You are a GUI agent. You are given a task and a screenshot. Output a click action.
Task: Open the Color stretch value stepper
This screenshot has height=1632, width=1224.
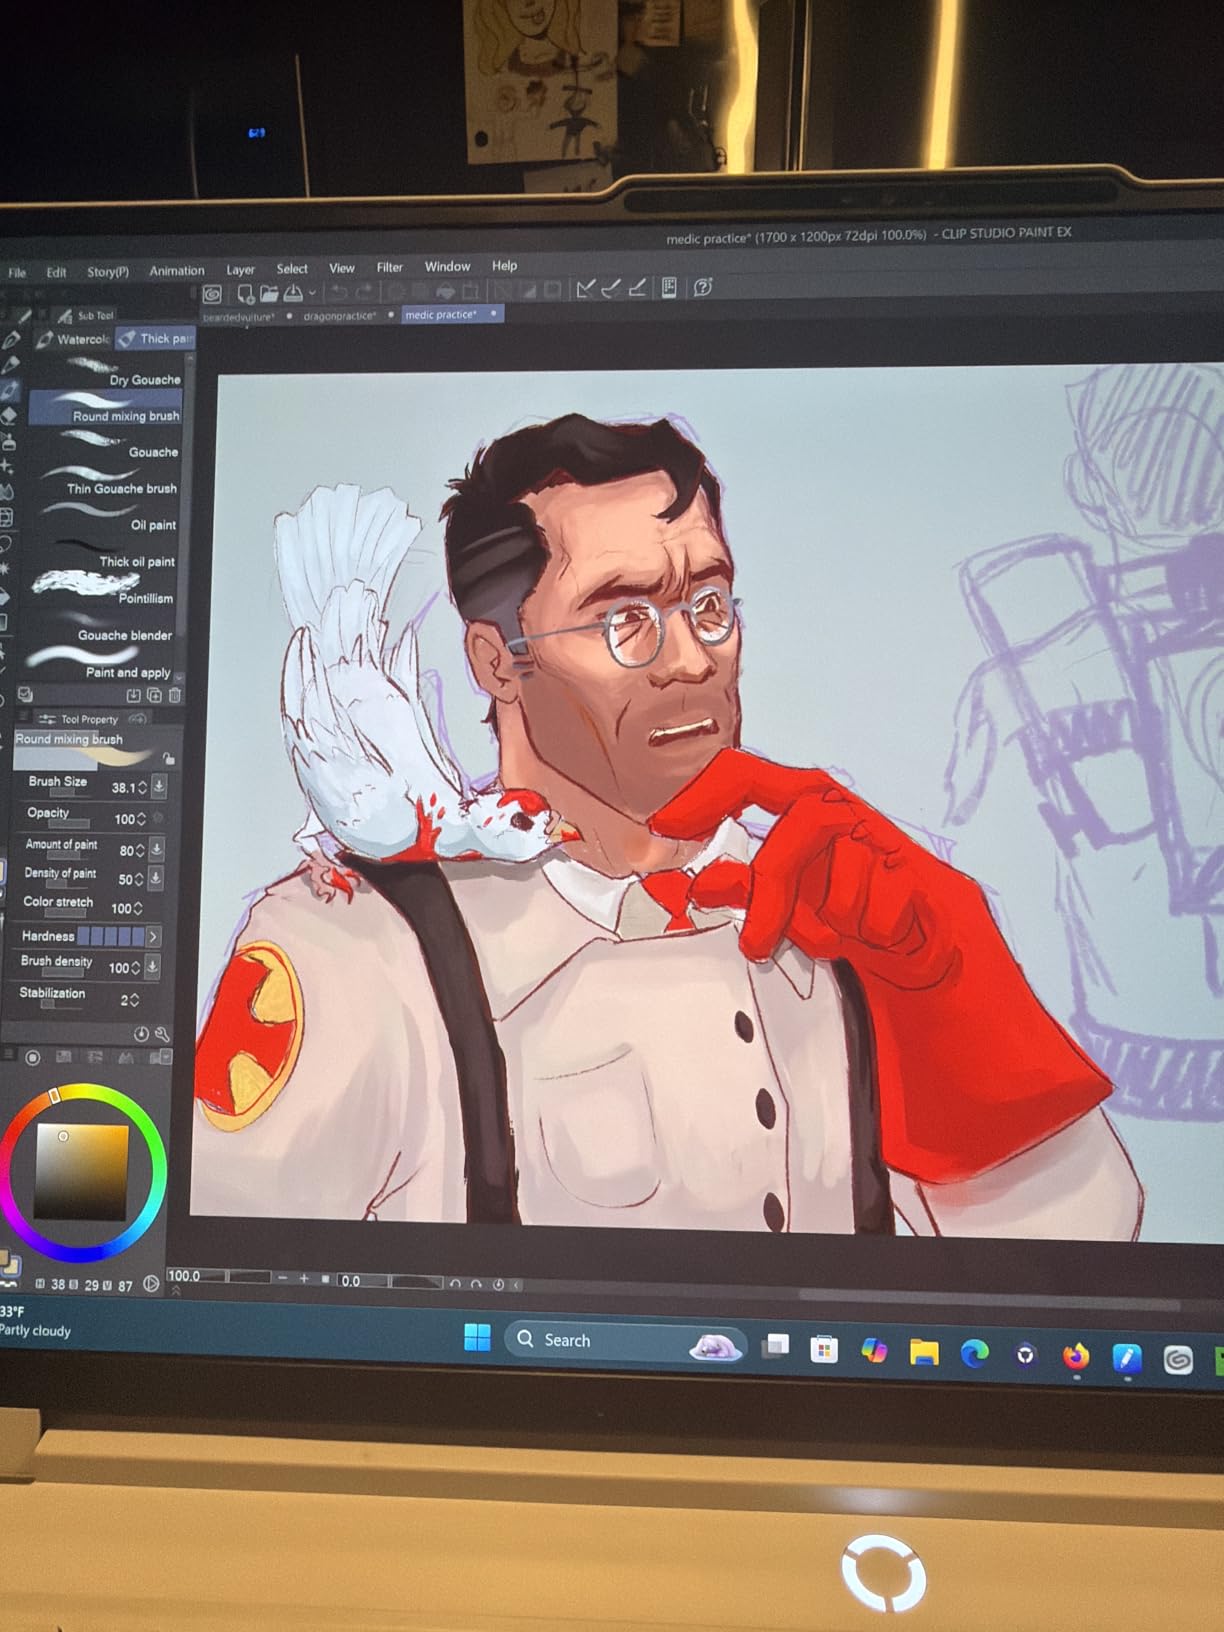pos(138,908)
